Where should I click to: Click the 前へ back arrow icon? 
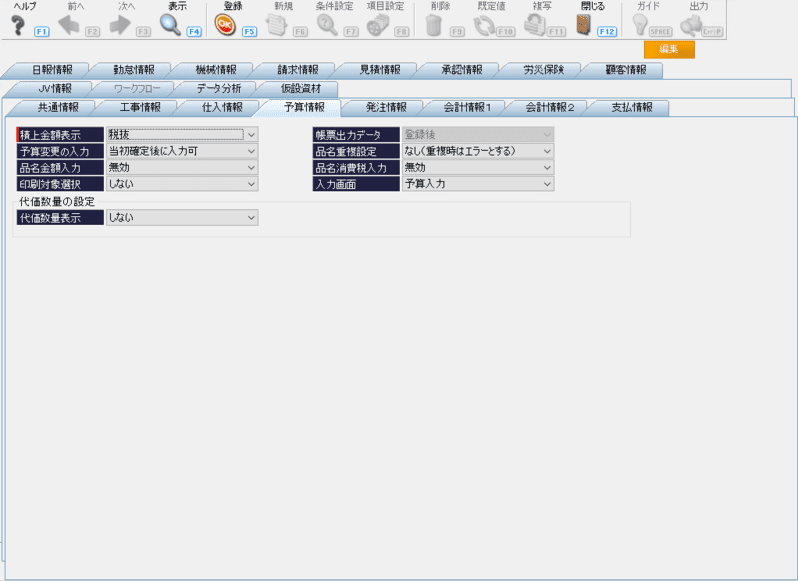(69, 25)
